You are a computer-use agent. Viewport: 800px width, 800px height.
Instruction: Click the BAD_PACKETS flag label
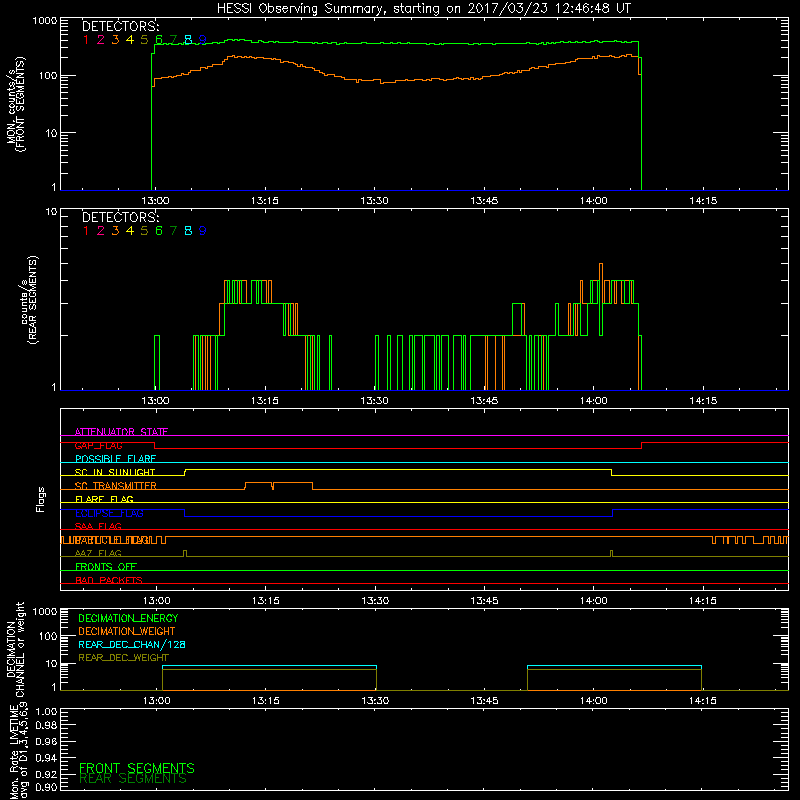pyautogui.click(x=109, y=580)
